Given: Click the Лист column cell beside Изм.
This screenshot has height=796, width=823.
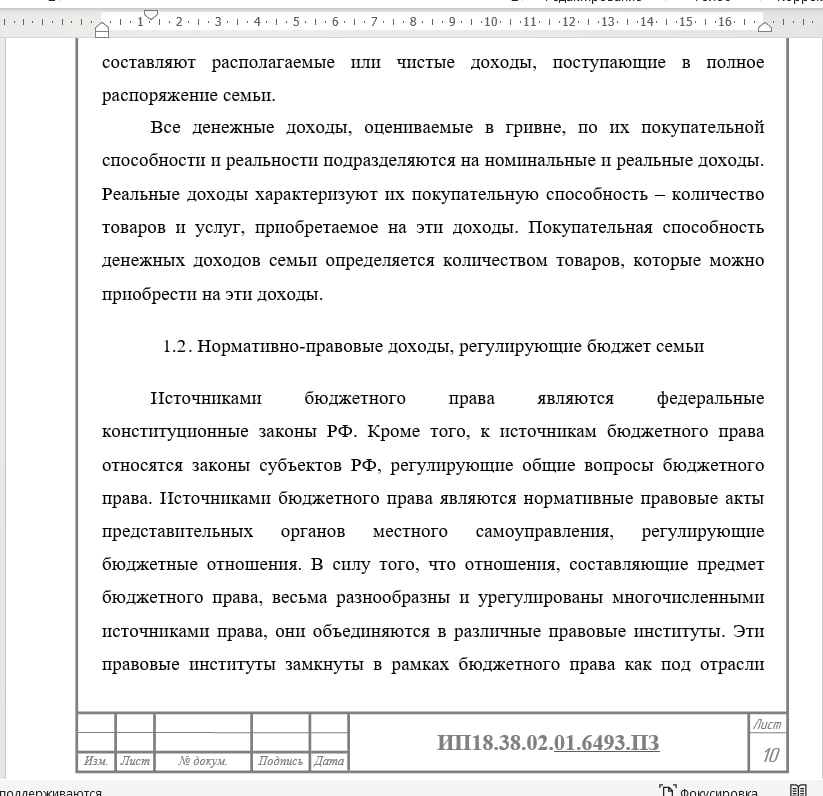Looking at the screenshot, I should [x=135, y=761].
